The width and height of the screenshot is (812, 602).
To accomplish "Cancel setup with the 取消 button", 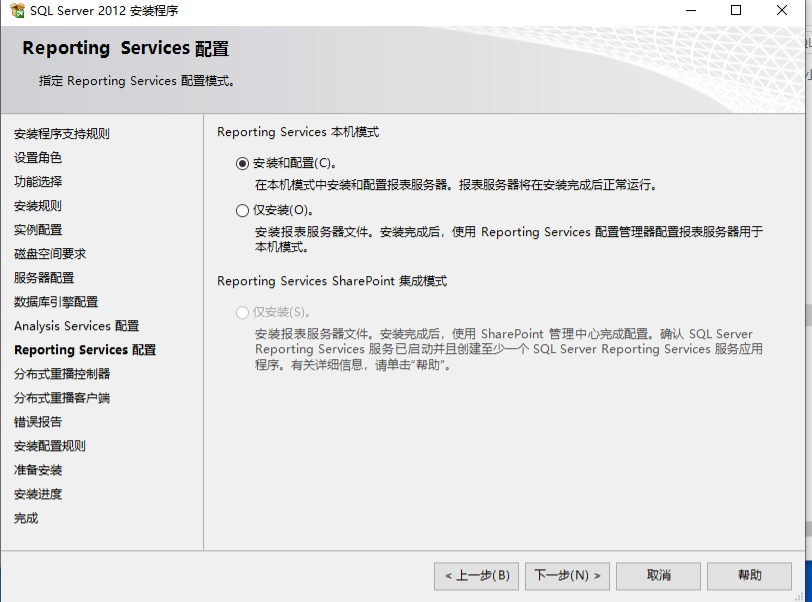I will click(x=658, y=576).
